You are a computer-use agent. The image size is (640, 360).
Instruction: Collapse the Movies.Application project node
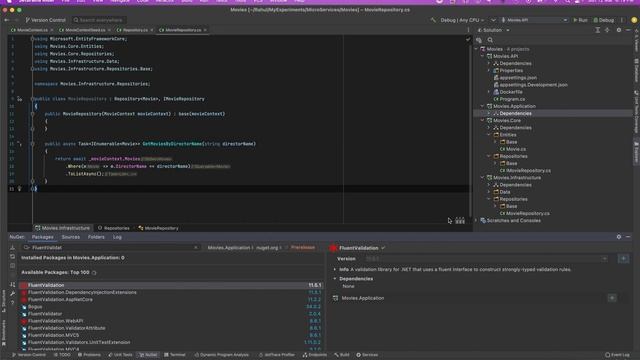pyautogui.click(x=482, y=106)
